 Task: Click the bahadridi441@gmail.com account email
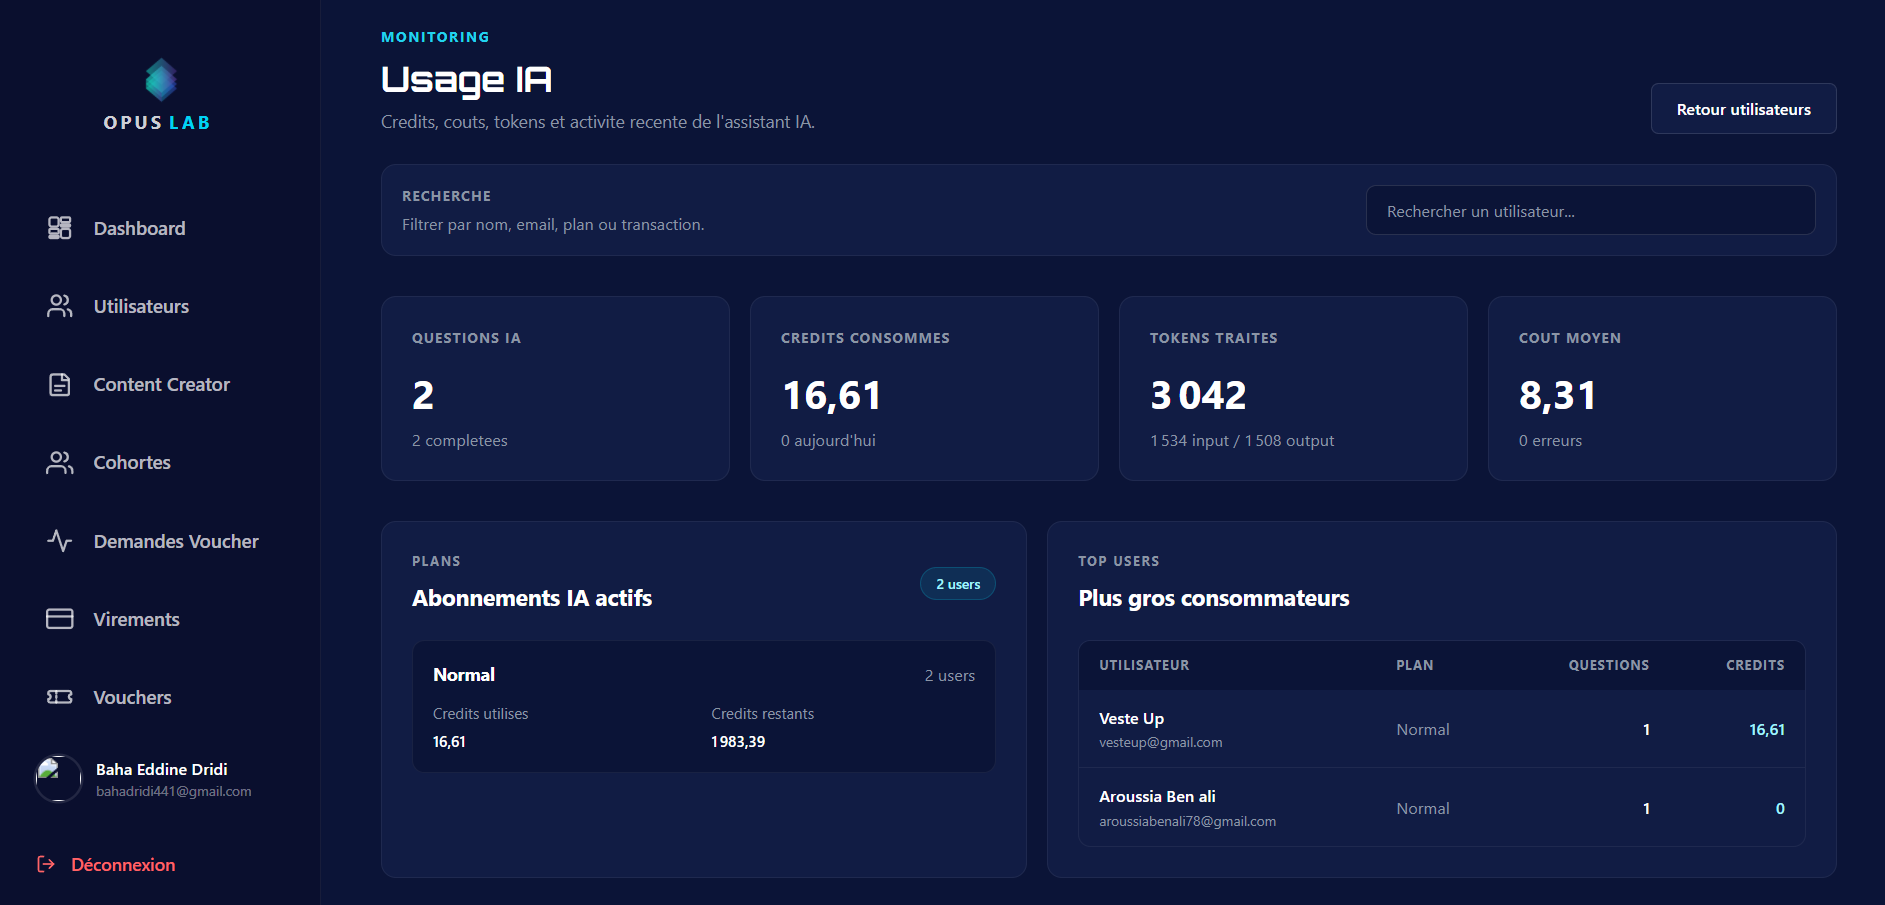point(174,791)
